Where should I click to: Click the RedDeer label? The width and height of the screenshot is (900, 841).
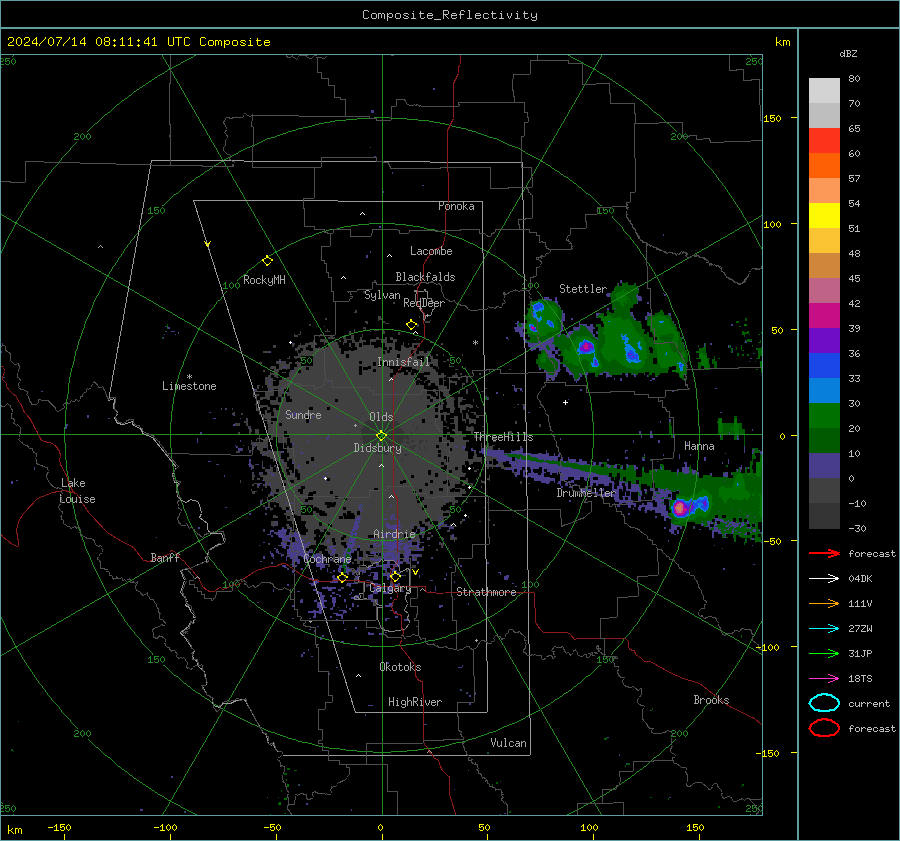pos(424,303)
